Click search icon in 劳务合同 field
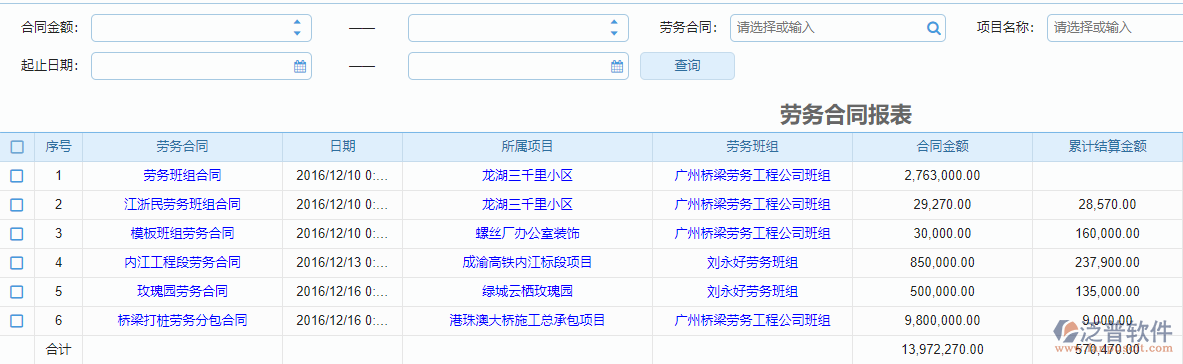1183x364 pixels. coord(933,29)
